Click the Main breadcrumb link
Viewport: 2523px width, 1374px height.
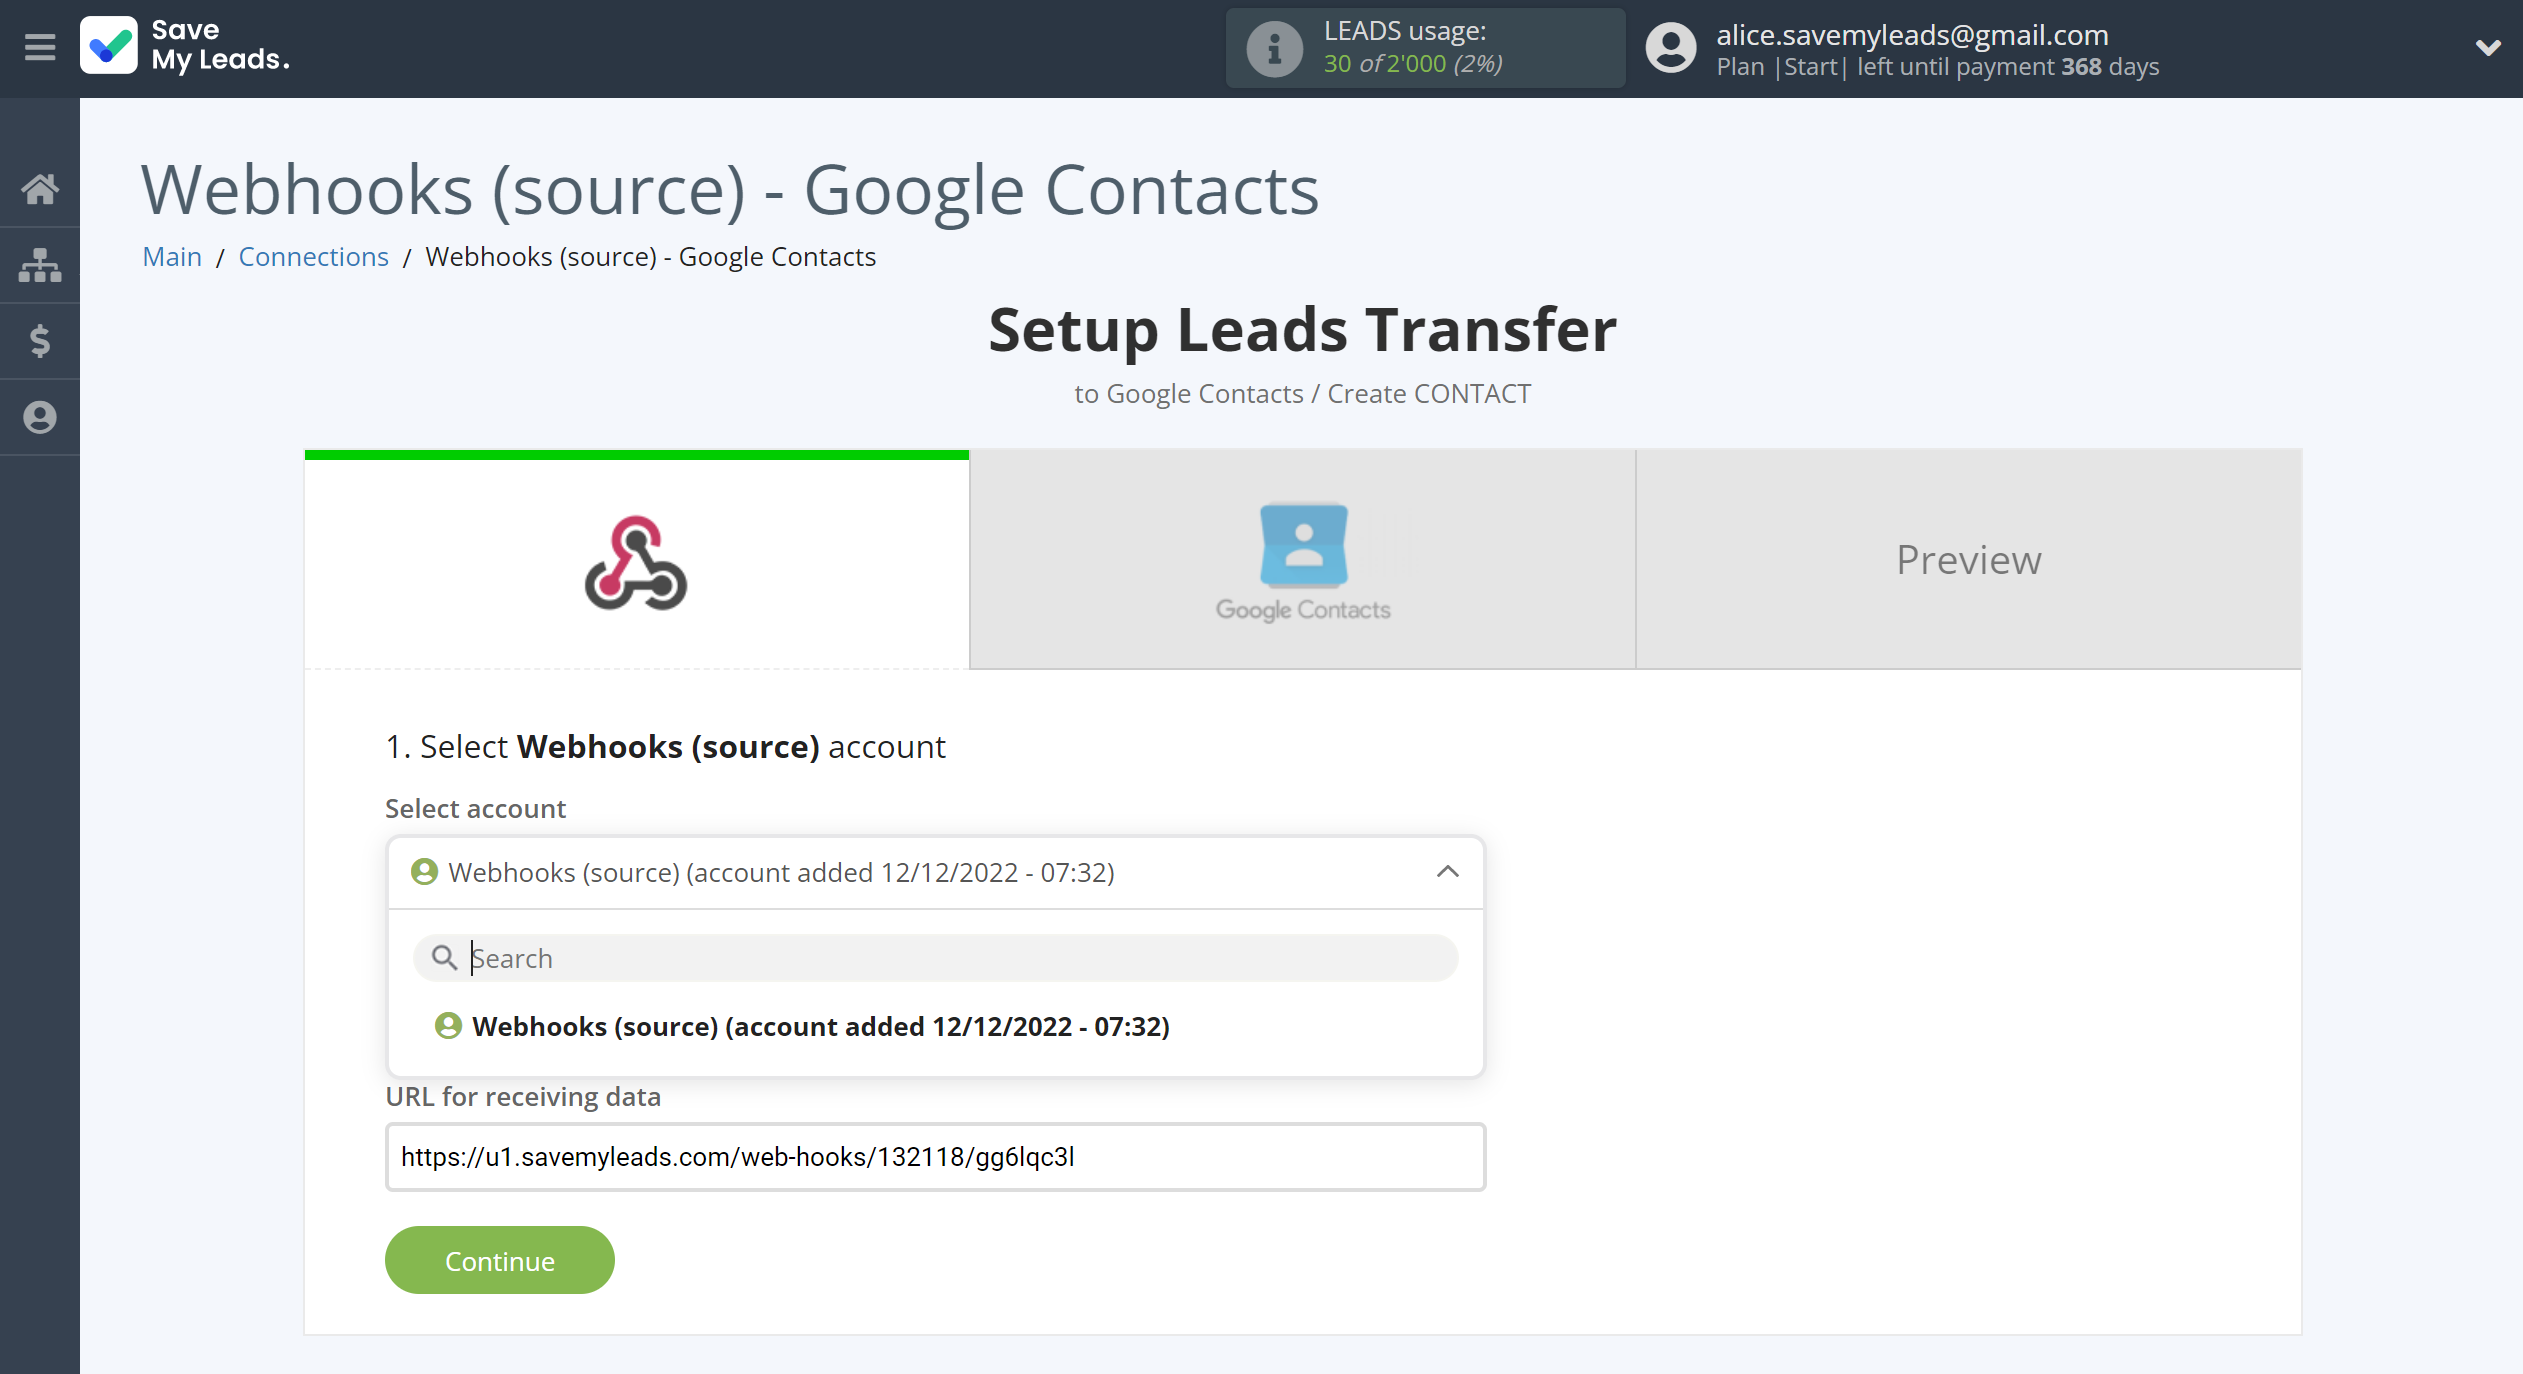coord(173,256)
